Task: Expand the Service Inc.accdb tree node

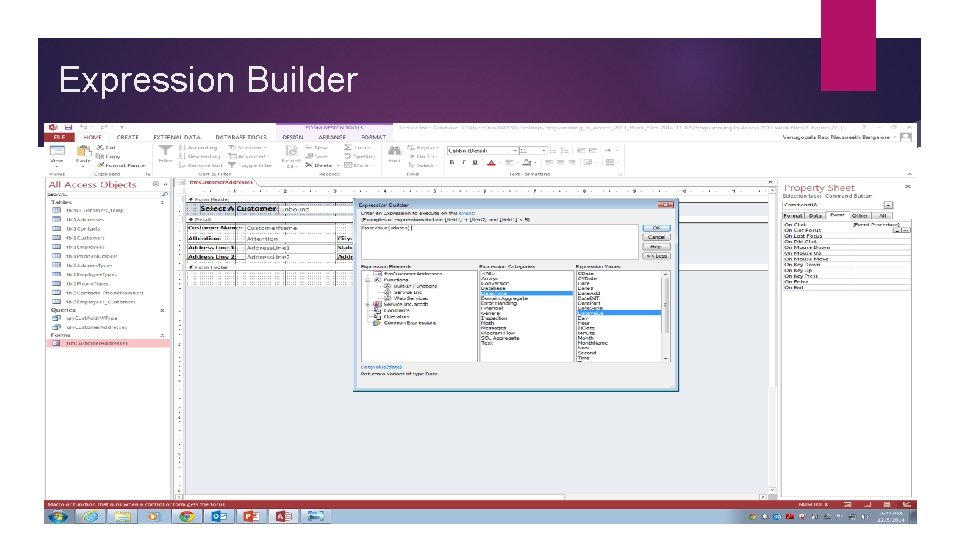Action: [x=368, y=304]
